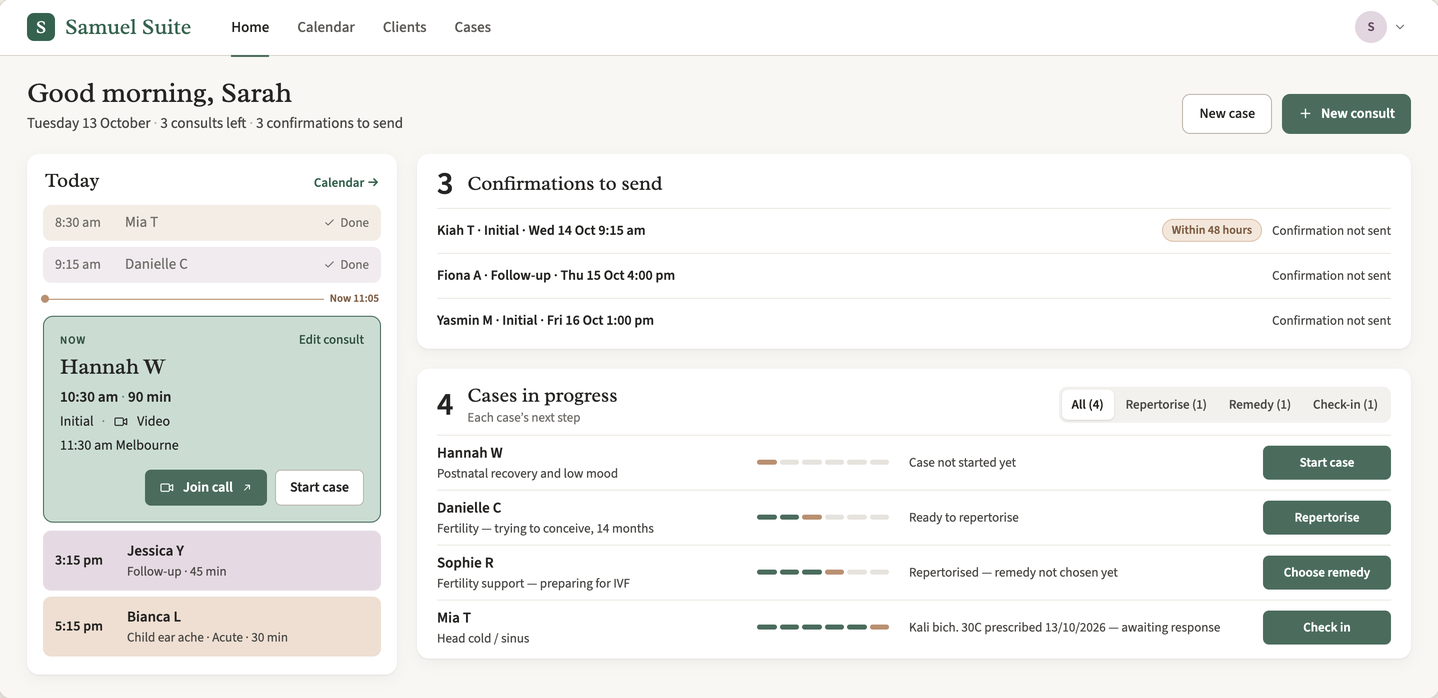Click Danielle C's case progress bar

(823, 518)
